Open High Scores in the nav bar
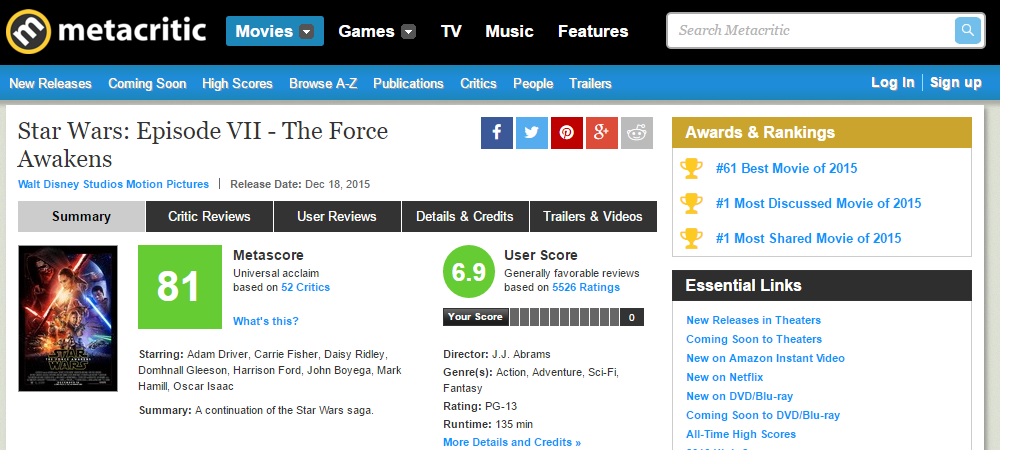 click(237, 83)
